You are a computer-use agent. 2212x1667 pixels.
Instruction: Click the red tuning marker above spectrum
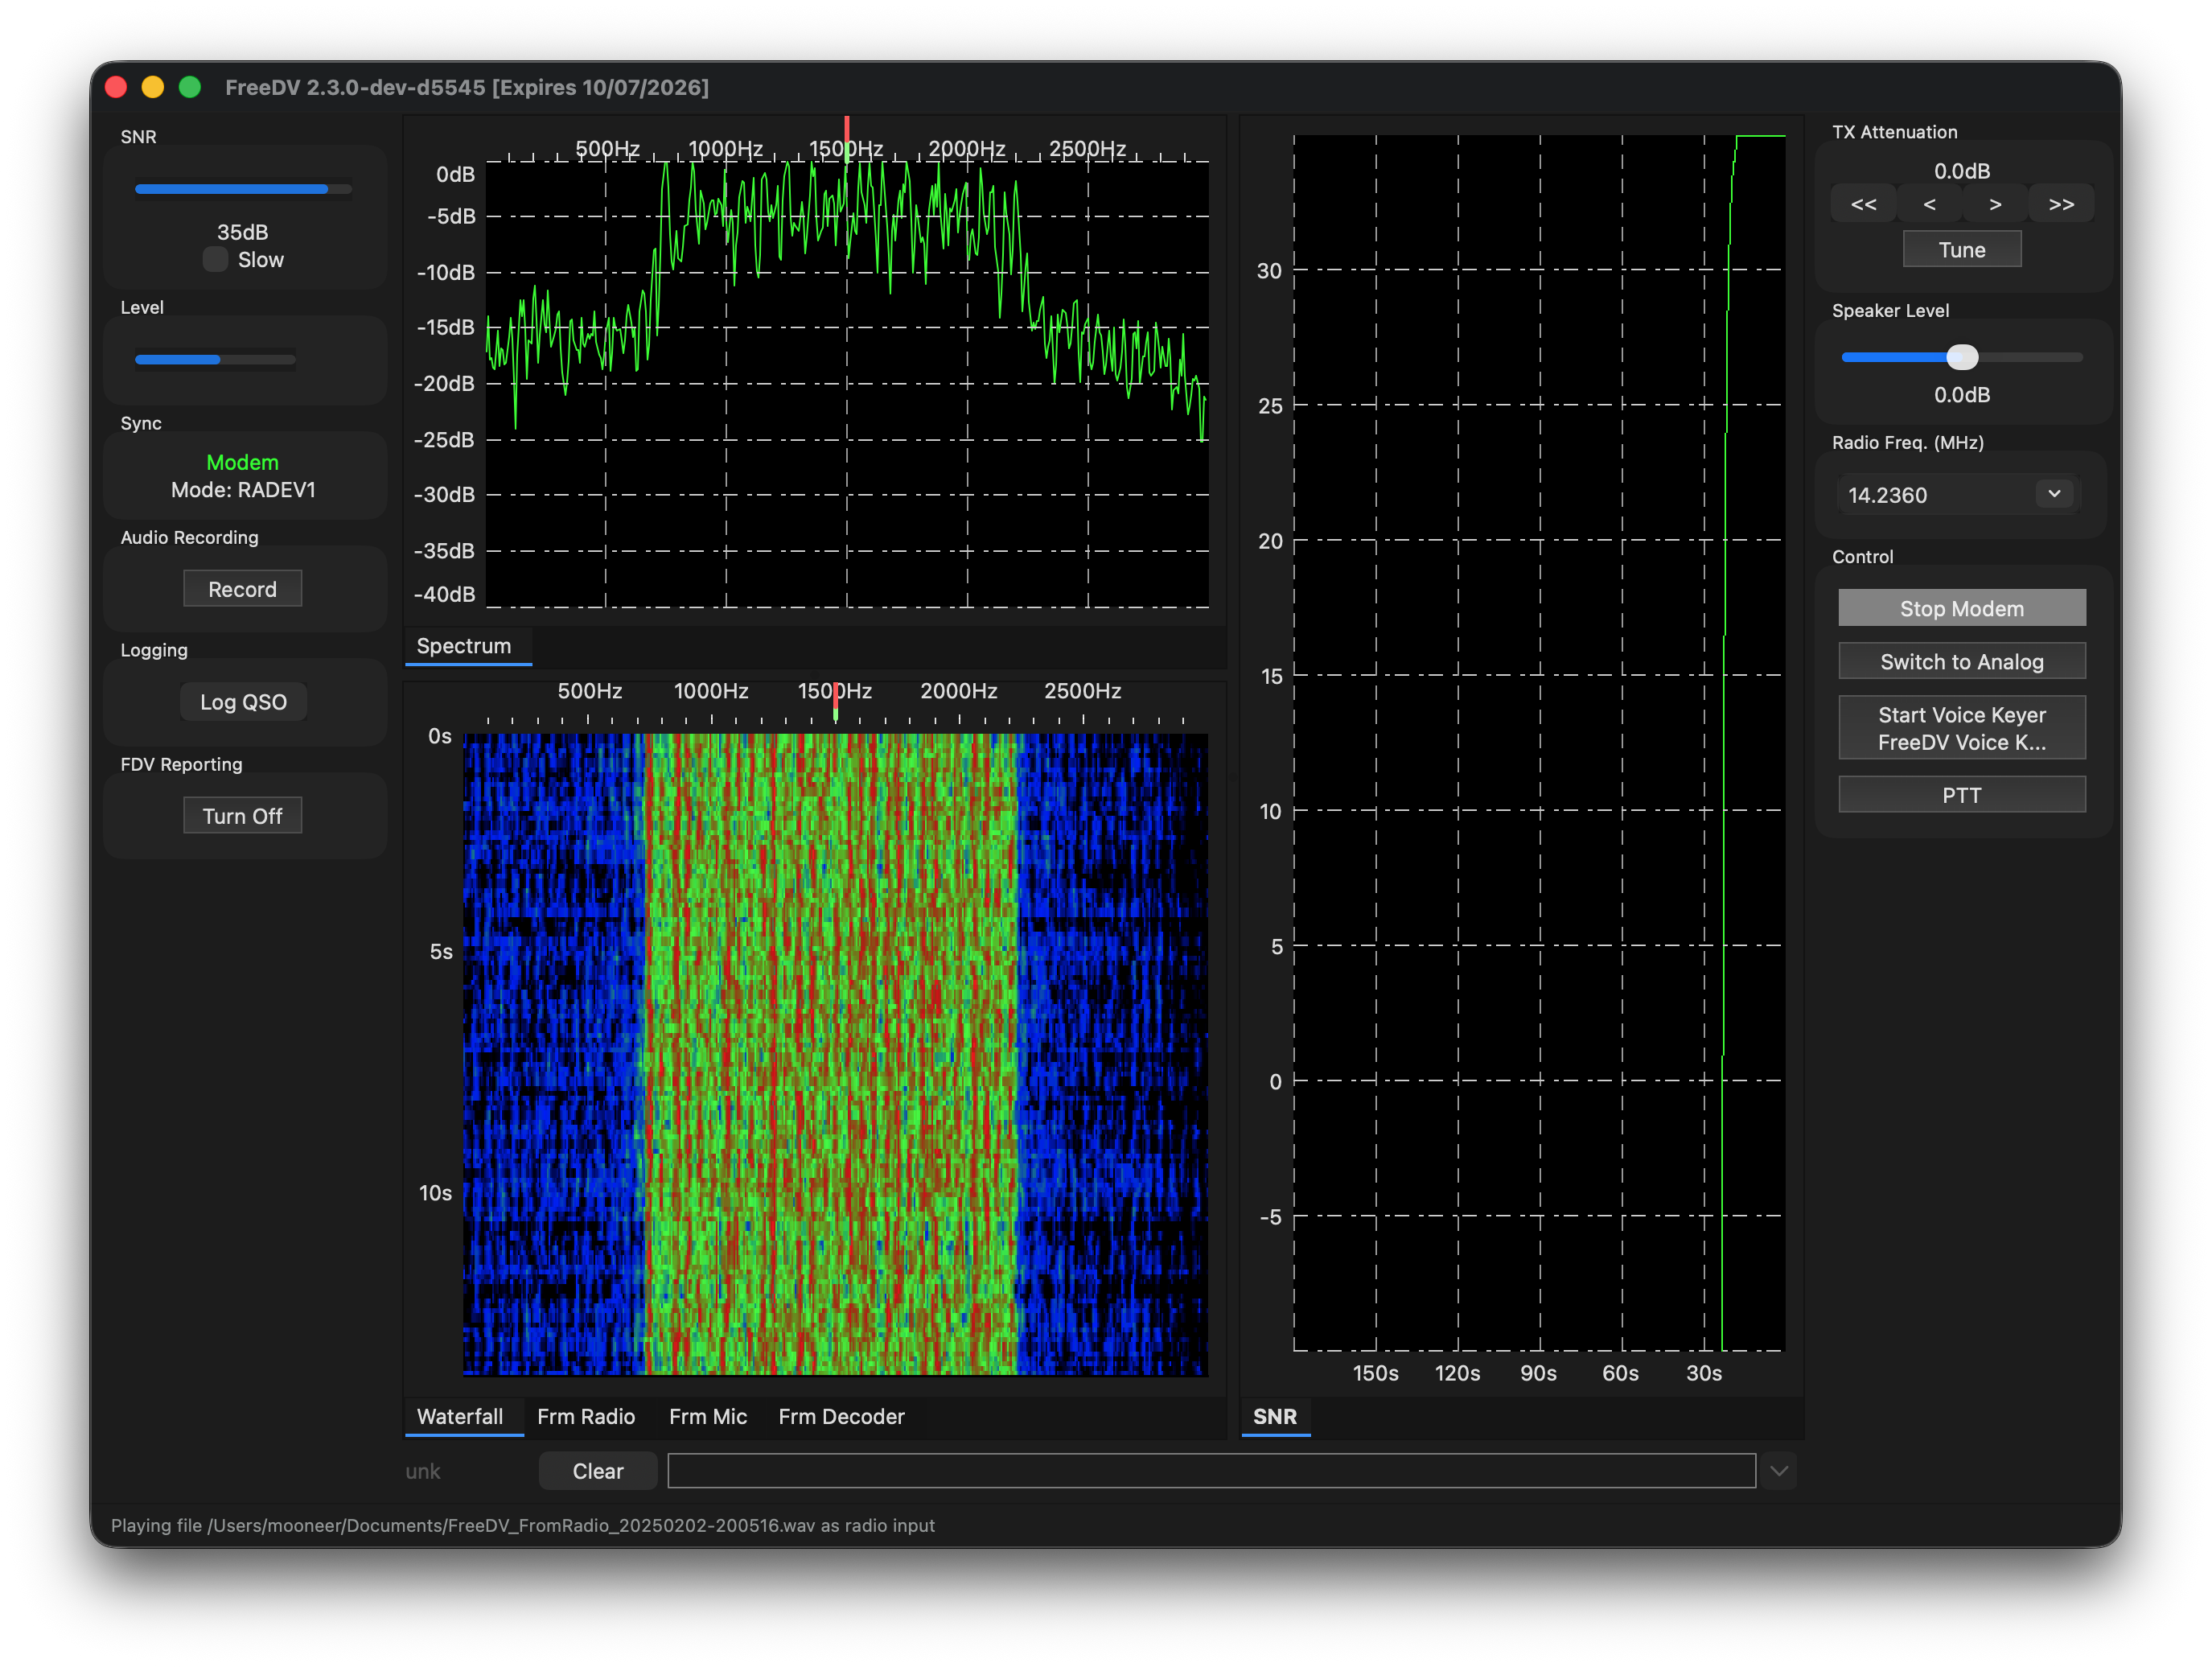coord(847,132)
